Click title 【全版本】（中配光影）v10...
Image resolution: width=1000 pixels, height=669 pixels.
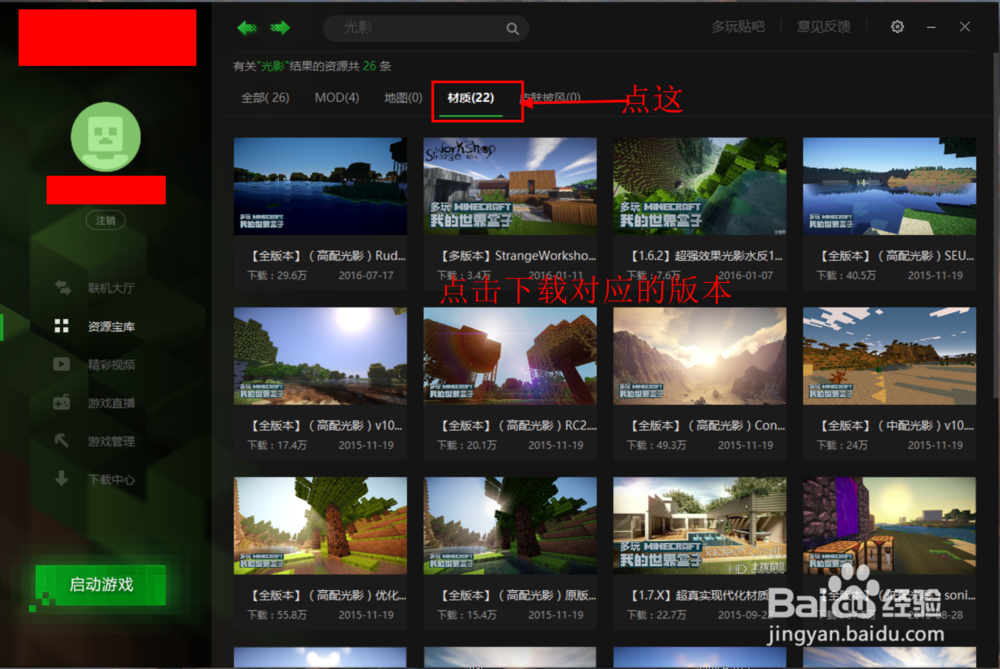point(895,425)
